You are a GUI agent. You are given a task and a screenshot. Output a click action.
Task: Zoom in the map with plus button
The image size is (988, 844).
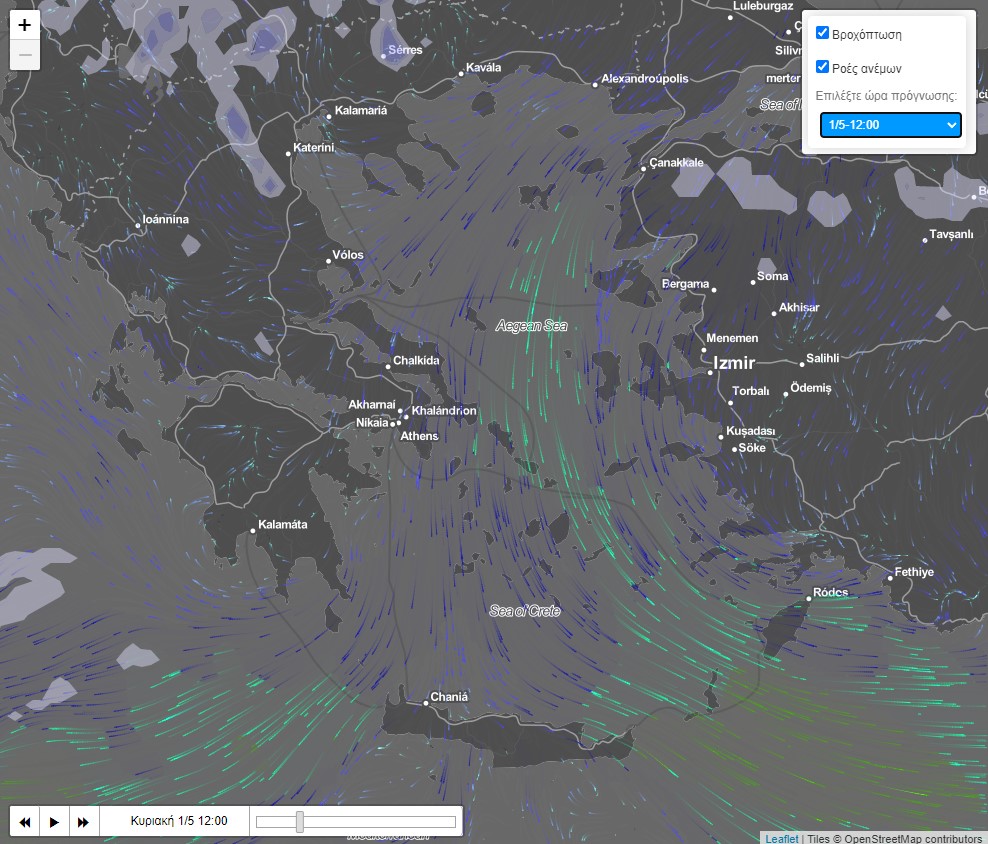[25, 26]
